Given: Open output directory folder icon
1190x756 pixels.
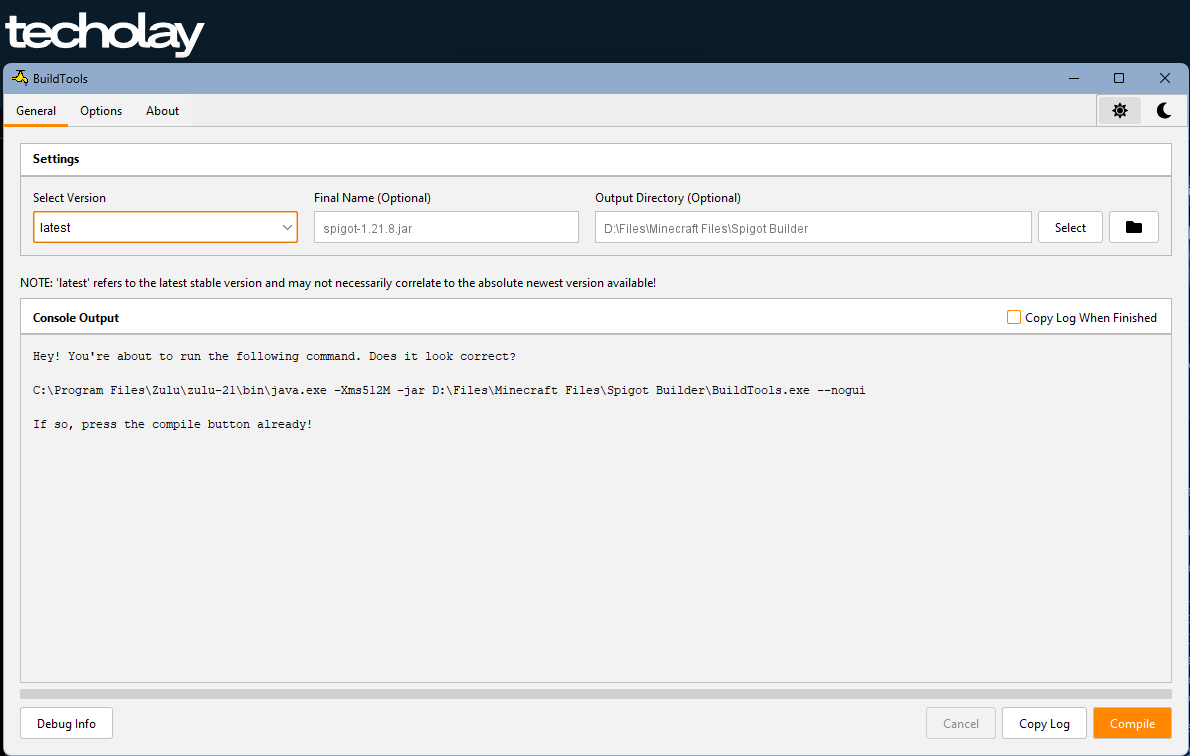Looking at the screenshot, I should tap(1133, 227).
